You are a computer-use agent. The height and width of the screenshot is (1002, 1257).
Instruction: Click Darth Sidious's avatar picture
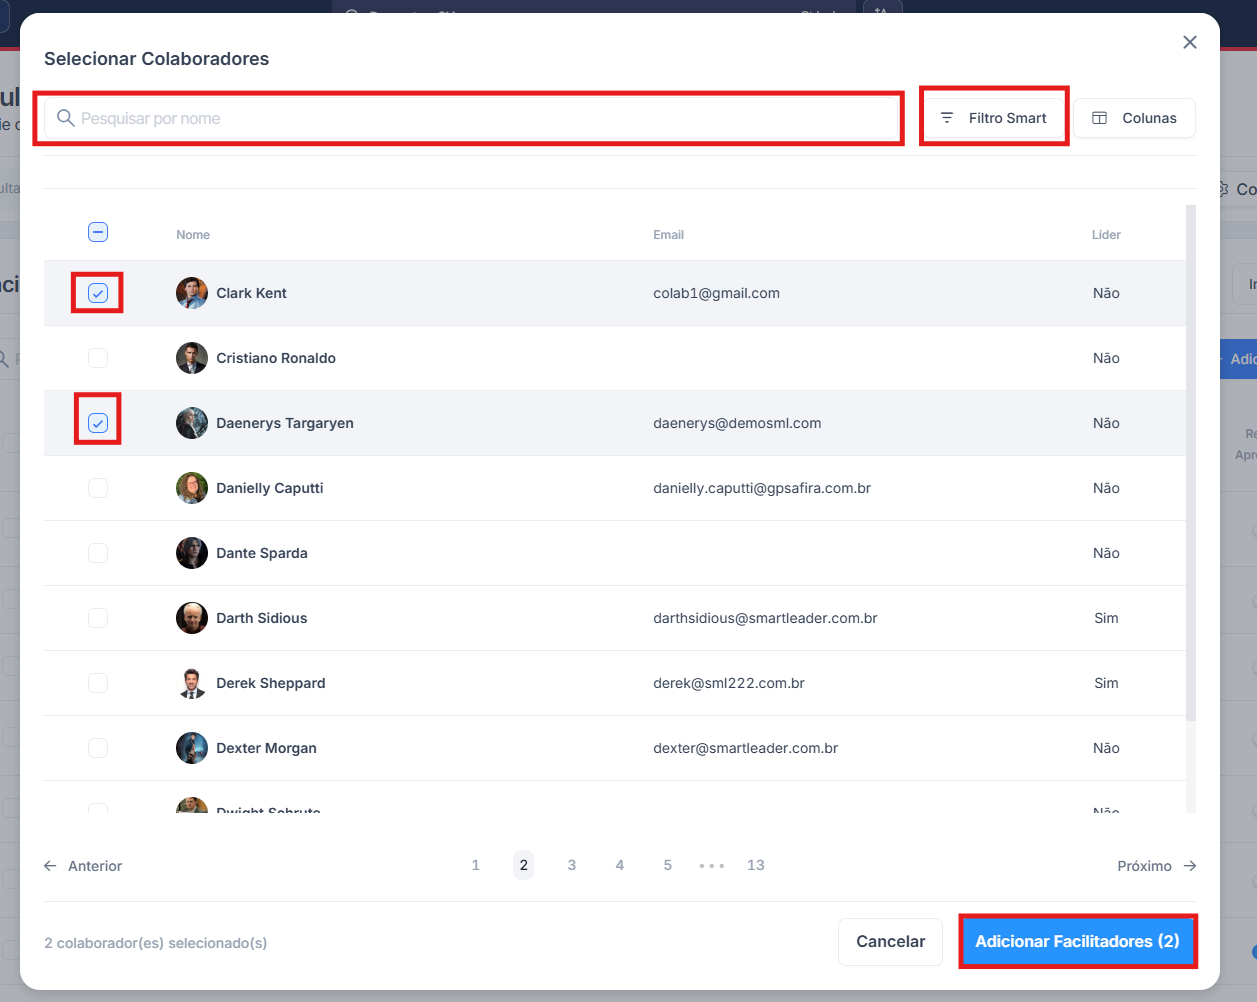pyautogui.click(x=192, y=618)
